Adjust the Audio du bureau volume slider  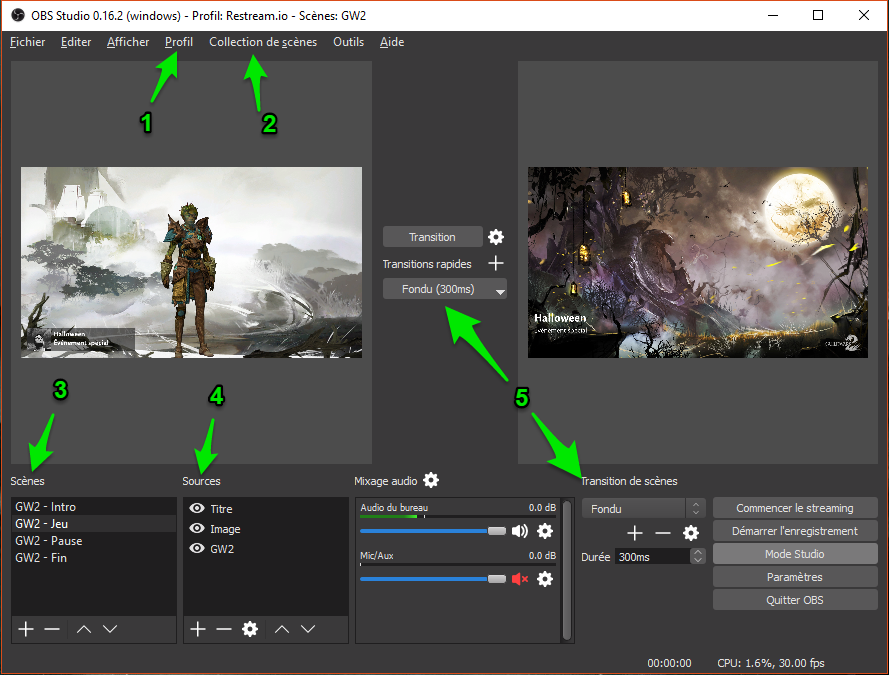point(433,531)
